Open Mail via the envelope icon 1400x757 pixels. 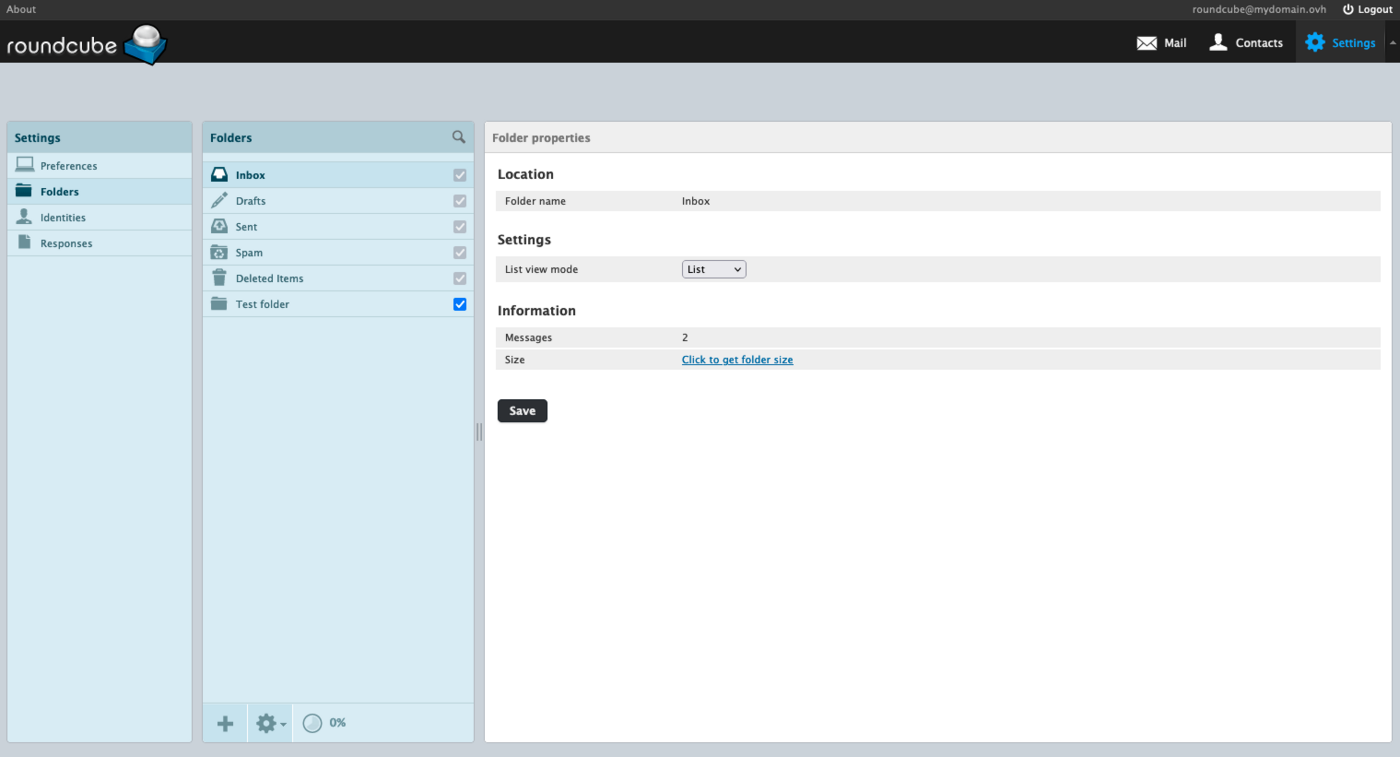click(x=1147, y=43)
